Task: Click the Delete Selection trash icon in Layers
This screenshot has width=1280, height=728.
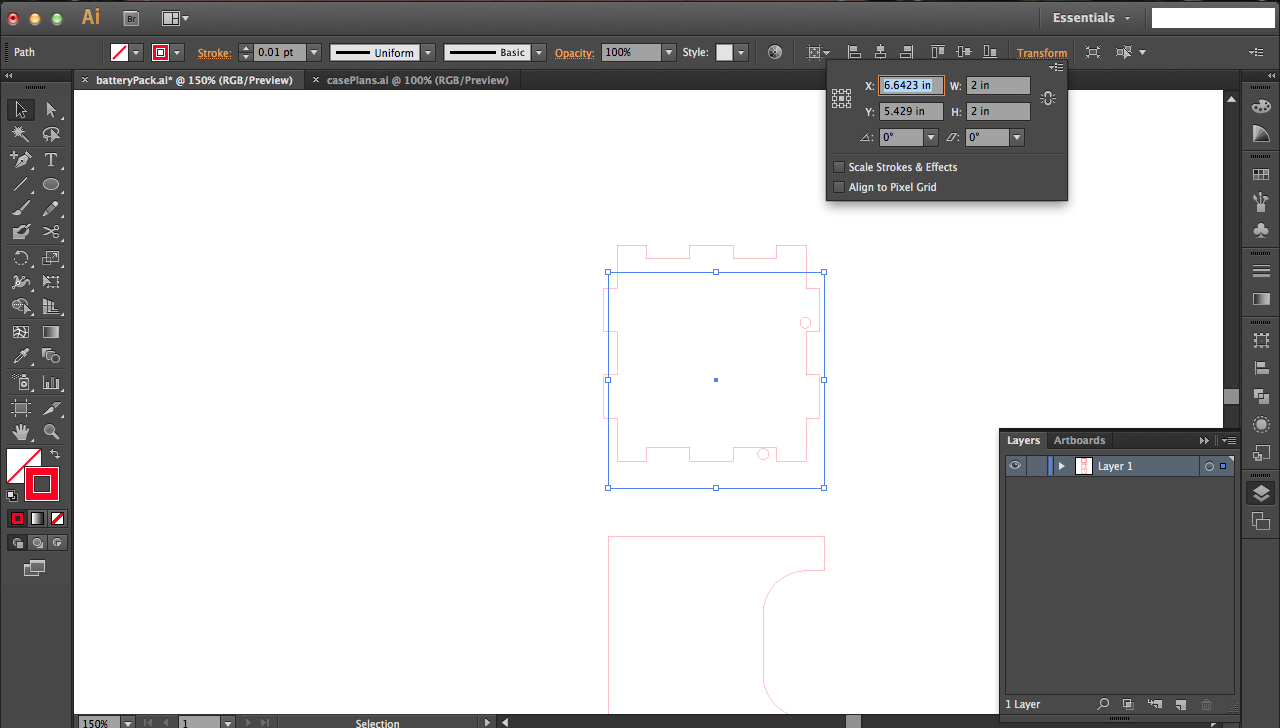Action: pos(1206,705)
